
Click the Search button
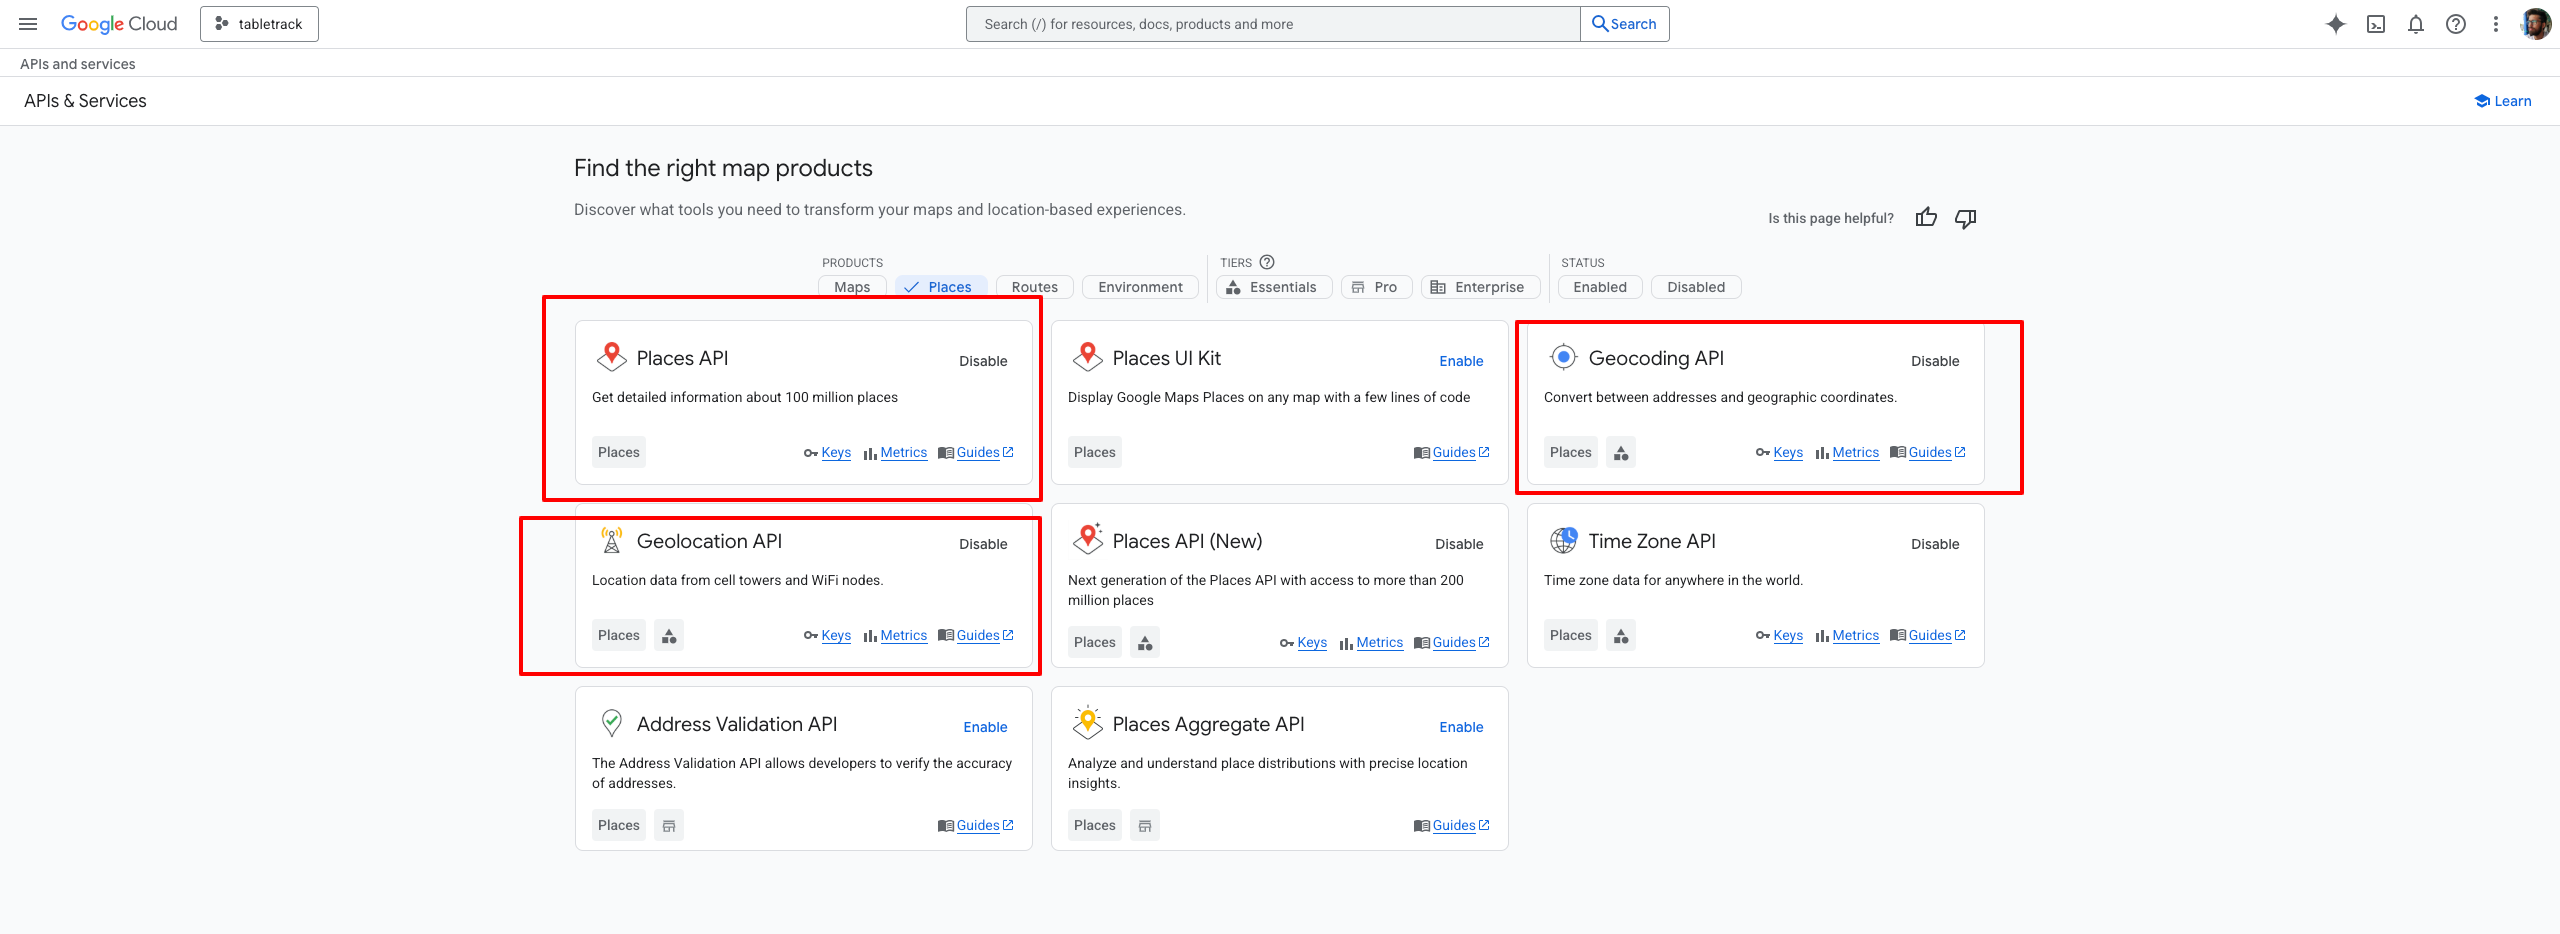coord(1624,24)
